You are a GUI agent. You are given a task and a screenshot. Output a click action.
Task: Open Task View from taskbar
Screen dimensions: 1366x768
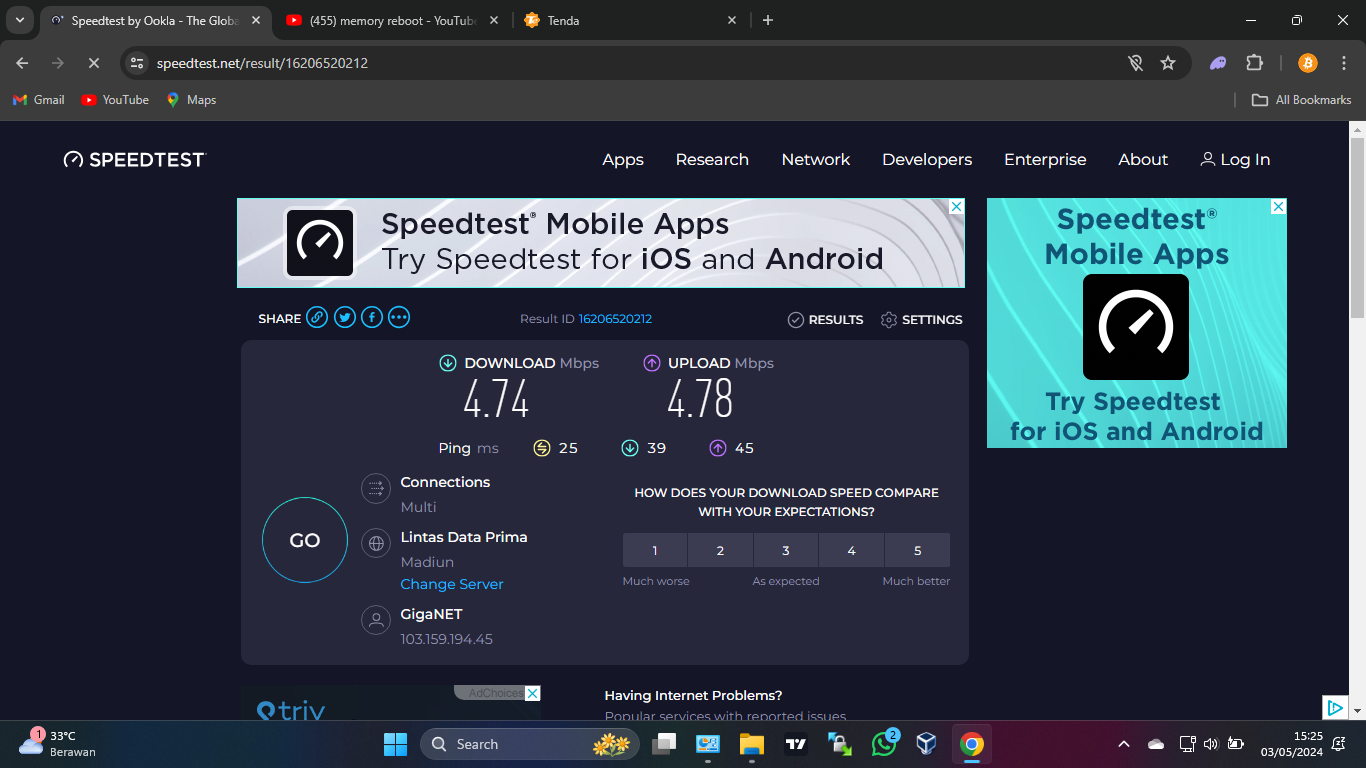[x=664, y=744]
